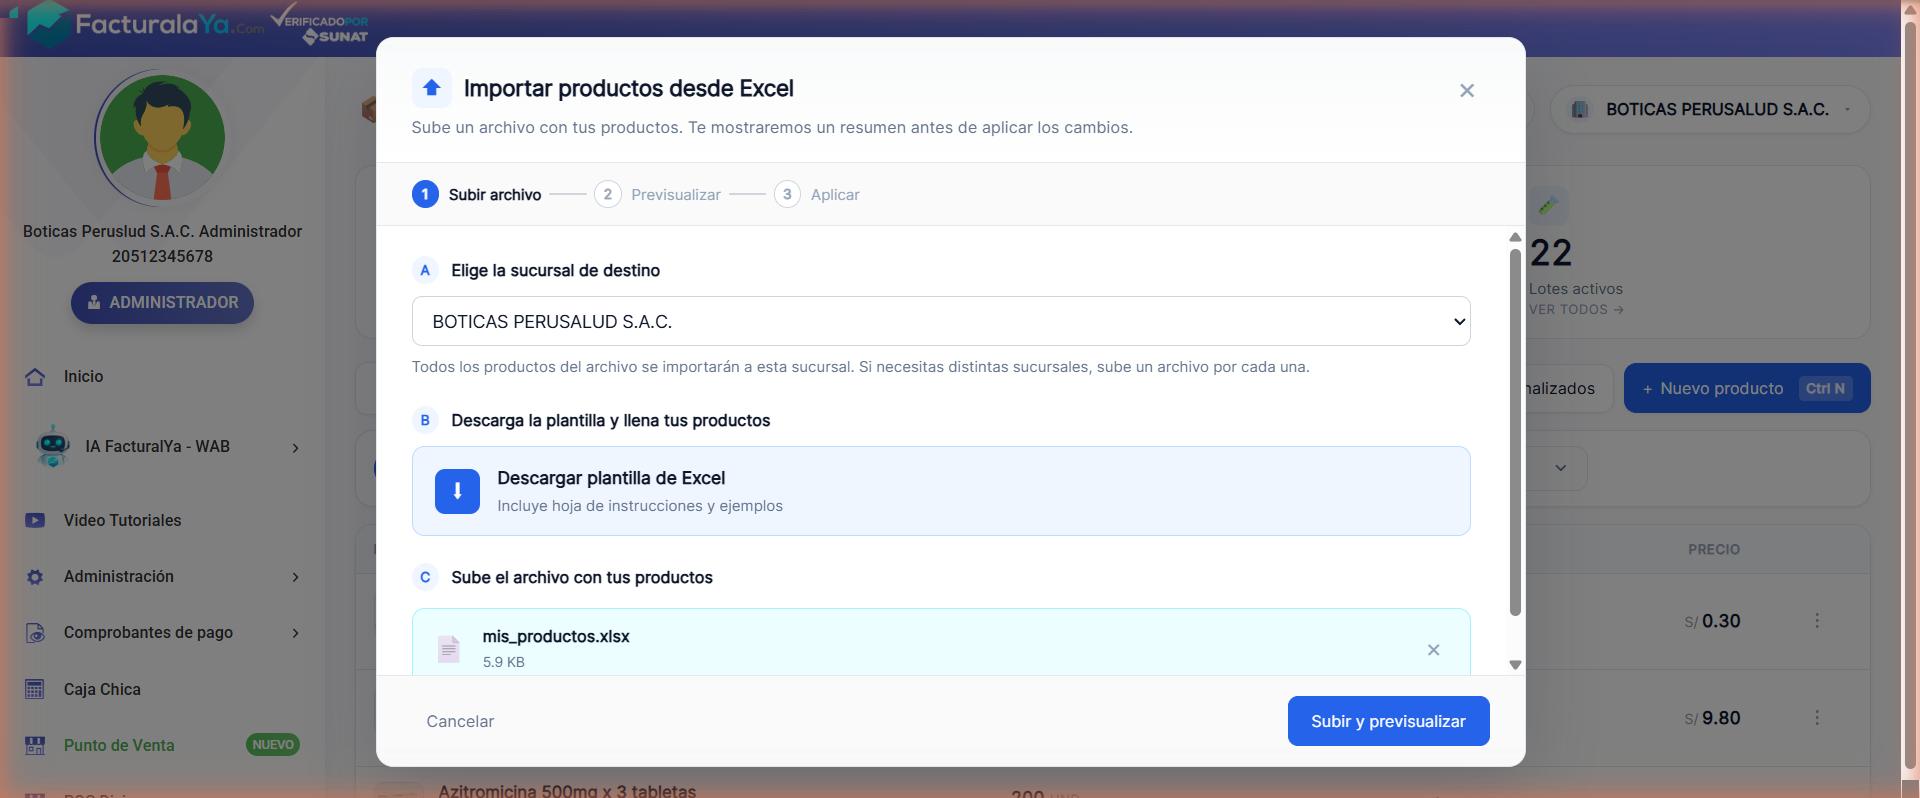1920x798 pixels.
Task: Click the browser page scrollbar
Action: coord(1910,395)
